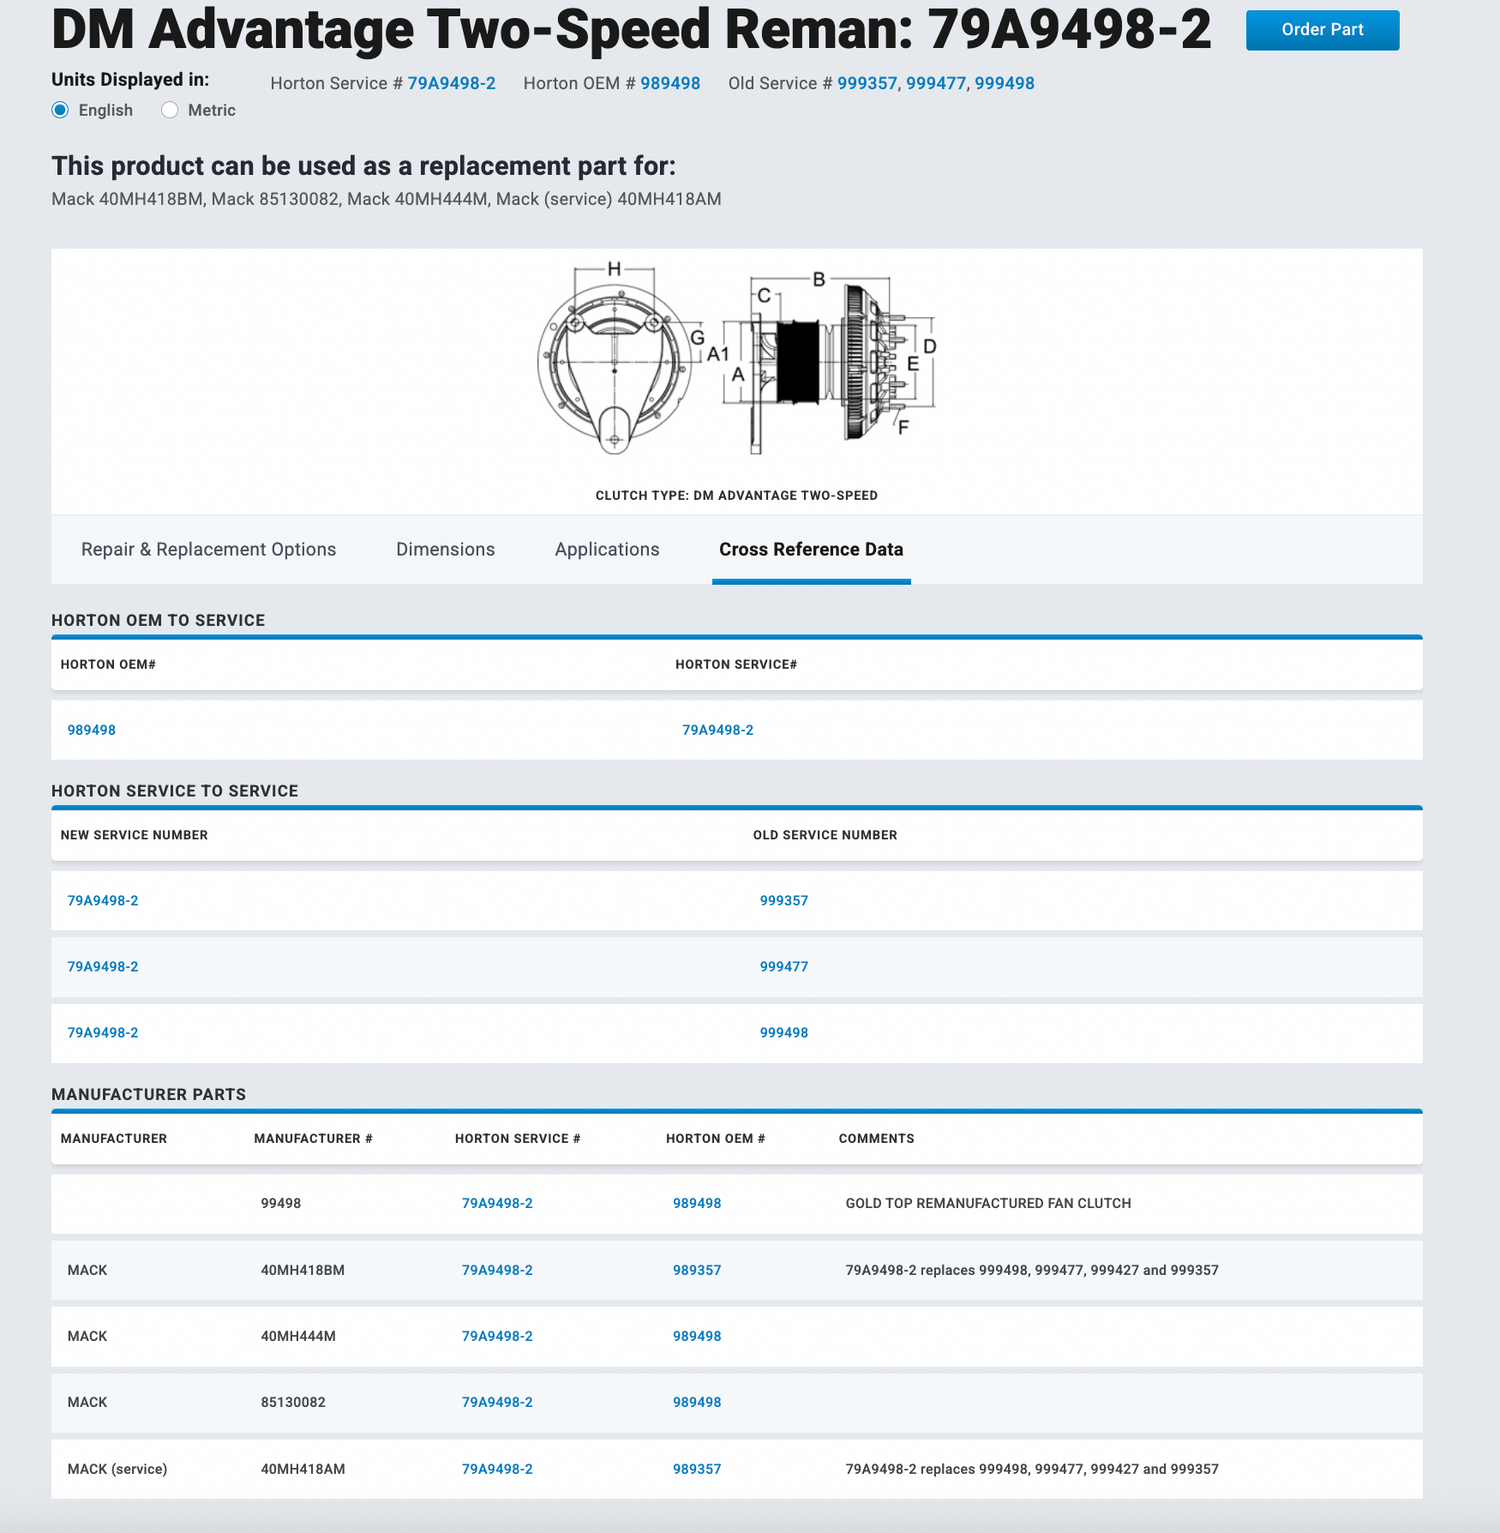Image resolution: width=1500 pixels, height=1533 pixels.
Task: Click the Order Part button
Action: (x=1322, y=30)
